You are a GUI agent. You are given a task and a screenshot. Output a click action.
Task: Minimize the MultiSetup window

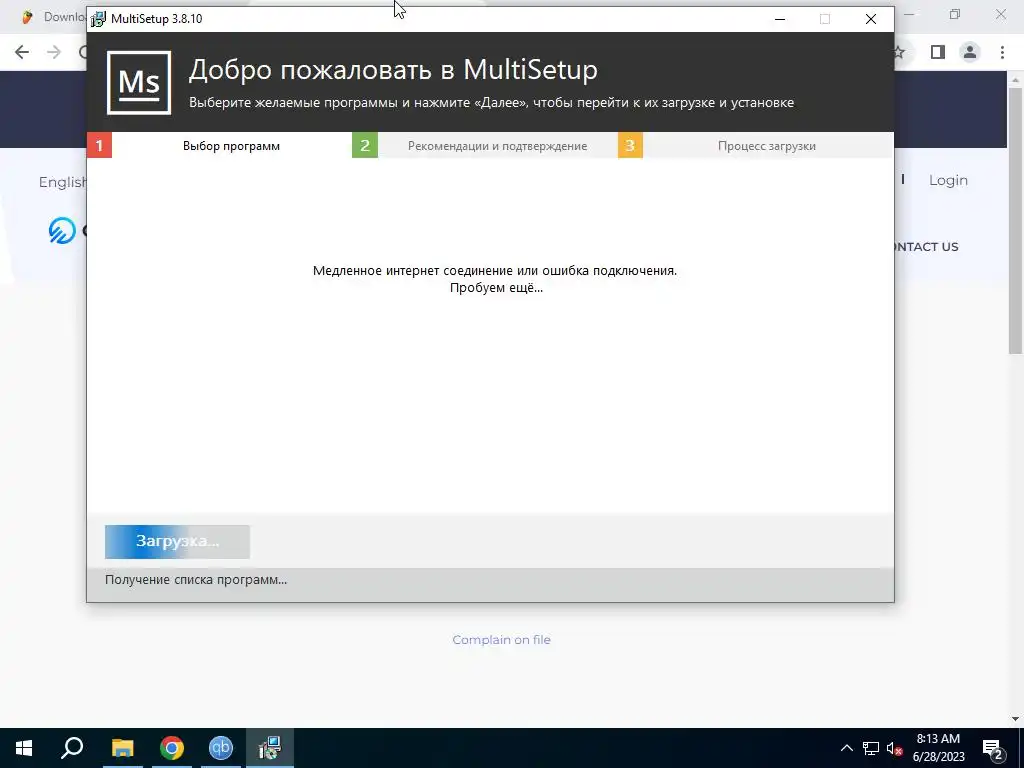(x=780, y=19)
